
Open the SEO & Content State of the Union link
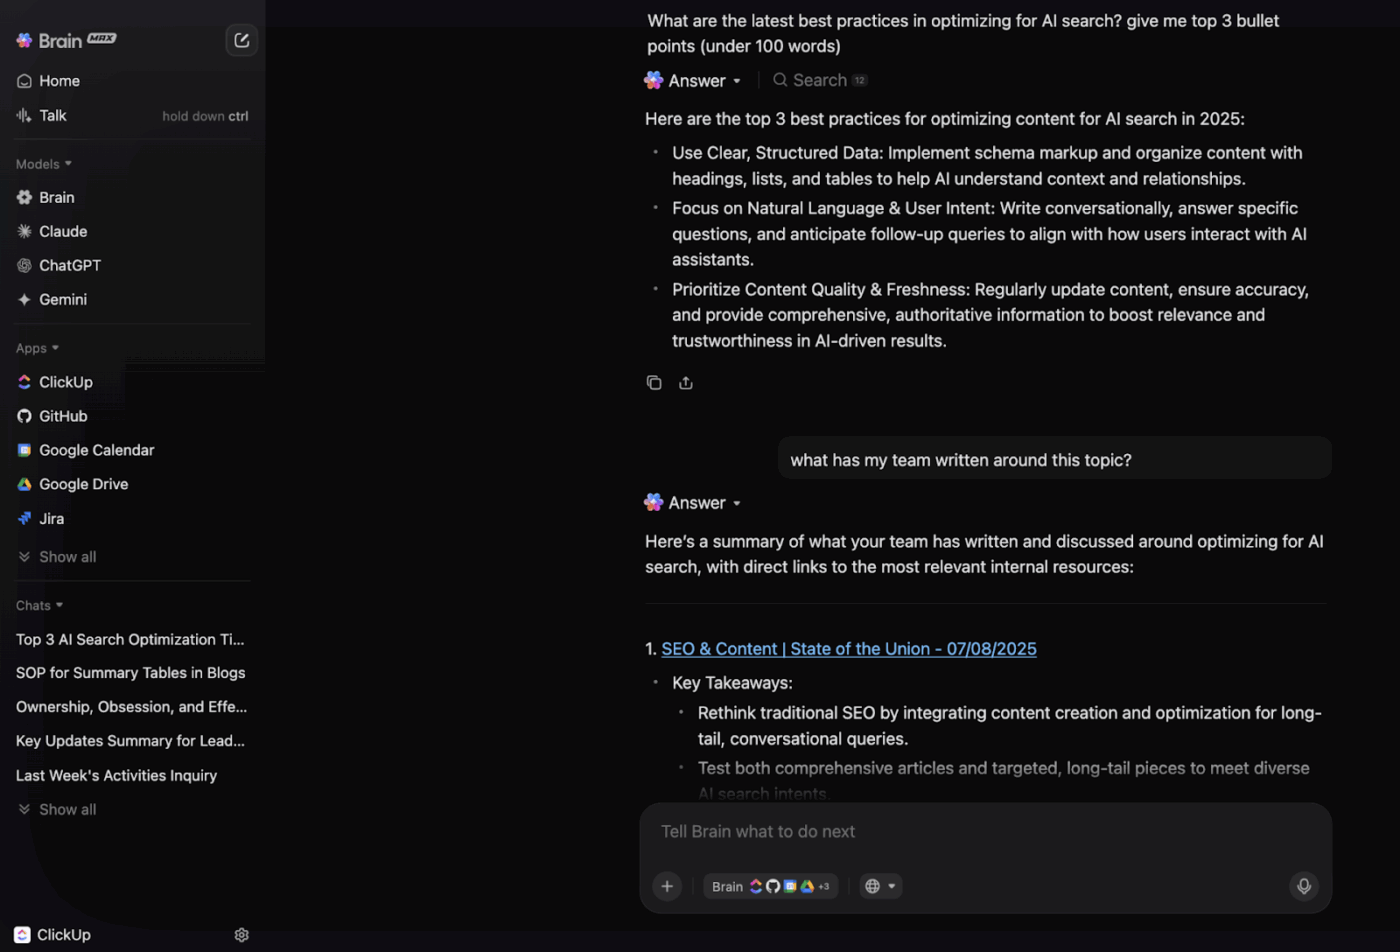click(x=848, y=649)
